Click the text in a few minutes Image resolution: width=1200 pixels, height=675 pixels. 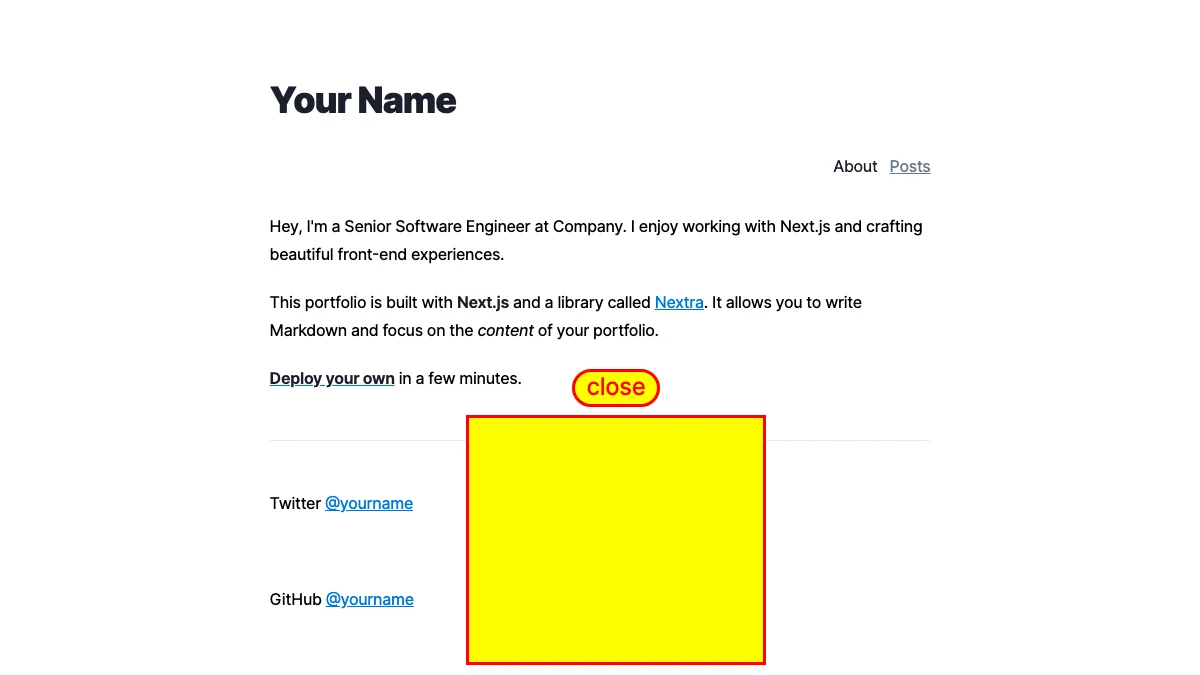tap(460, 378)
